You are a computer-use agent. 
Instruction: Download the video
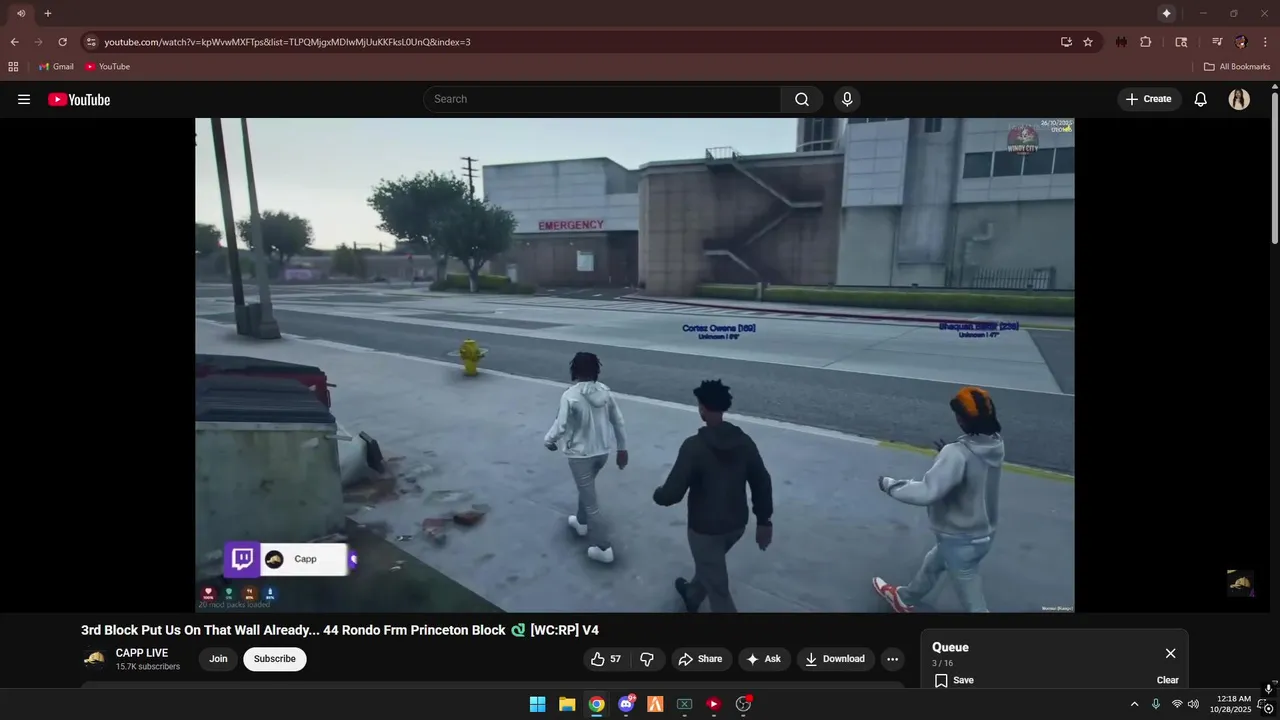click(836, 659)
